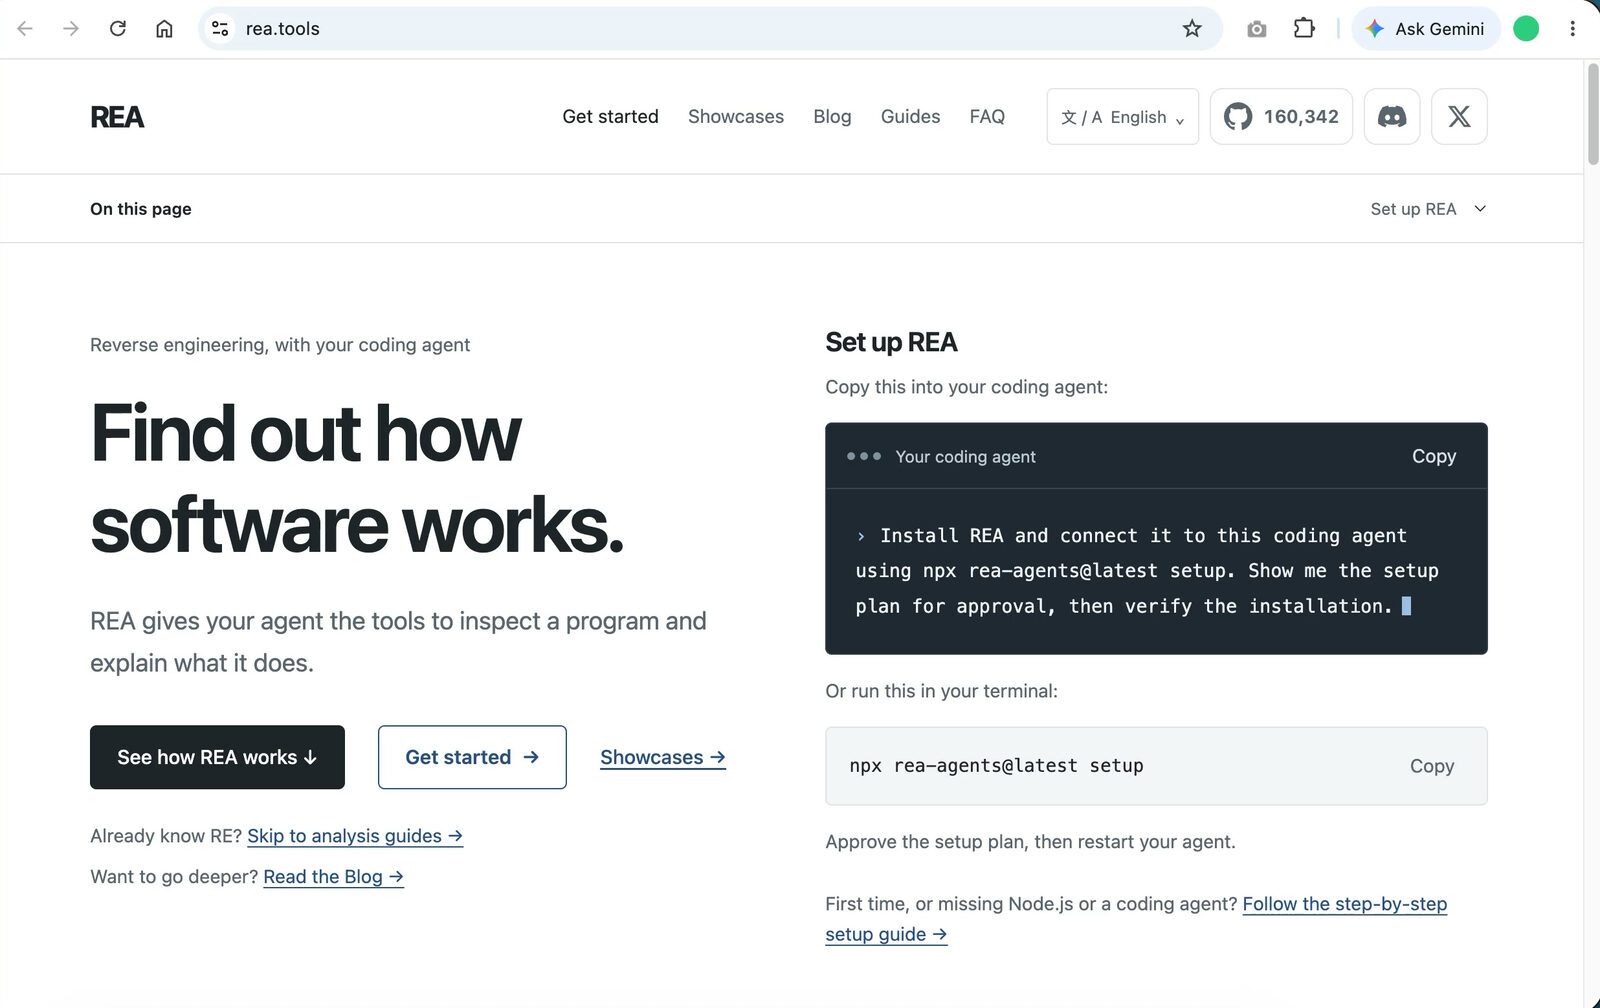Copy the coding agent prompt
Image resolution: width=1600 pixels, height=1008 pixels.
1433,456
